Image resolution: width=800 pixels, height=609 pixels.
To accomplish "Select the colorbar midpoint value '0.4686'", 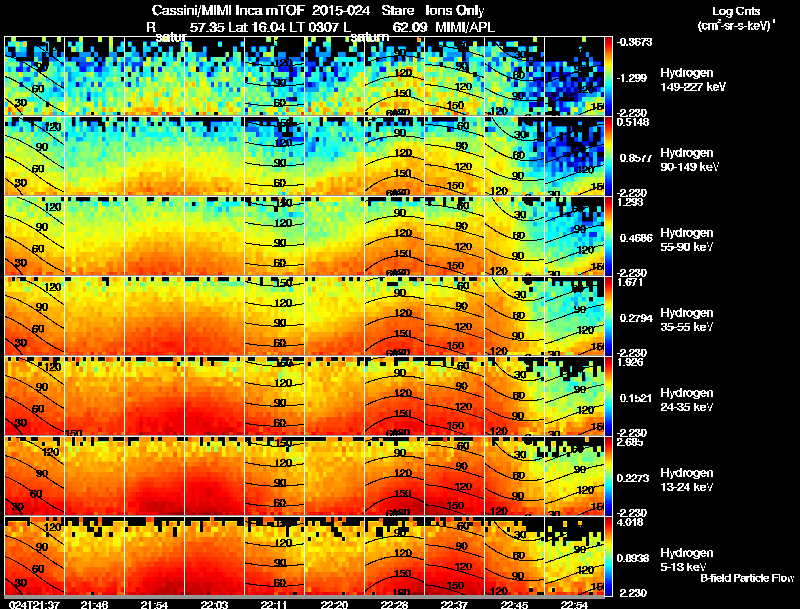I will click(x=635, y=238).
